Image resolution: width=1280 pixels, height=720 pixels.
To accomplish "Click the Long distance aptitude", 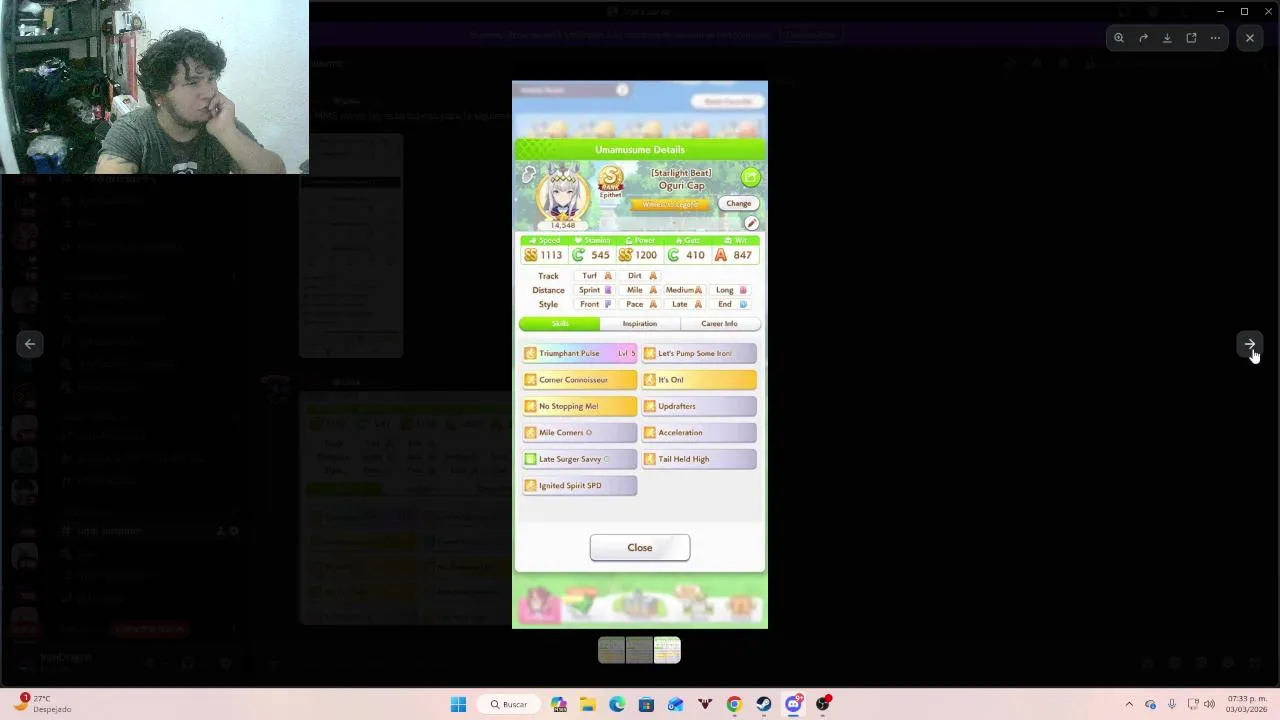I will [x=731, y=290].
